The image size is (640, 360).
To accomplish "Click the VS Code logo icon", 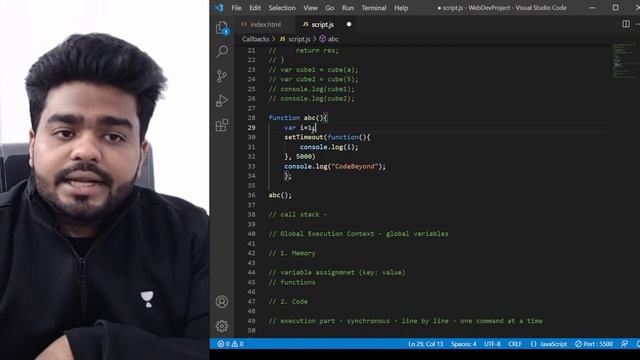I will (x=219, y=7).
